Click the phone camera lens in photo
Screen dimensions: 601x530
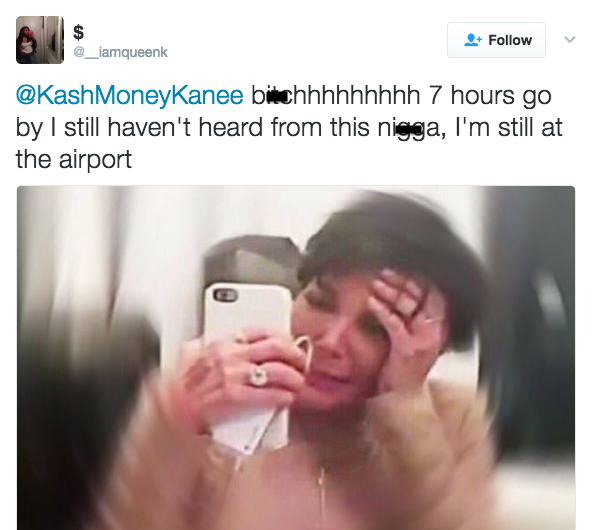226,295
